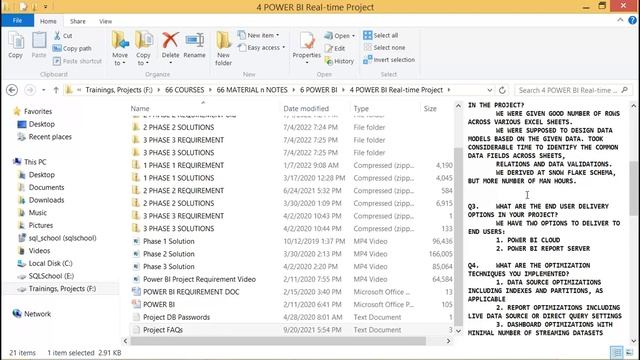Screen dimensions: 640x360
Task: Sort by the Type column header
Action: 361,109
